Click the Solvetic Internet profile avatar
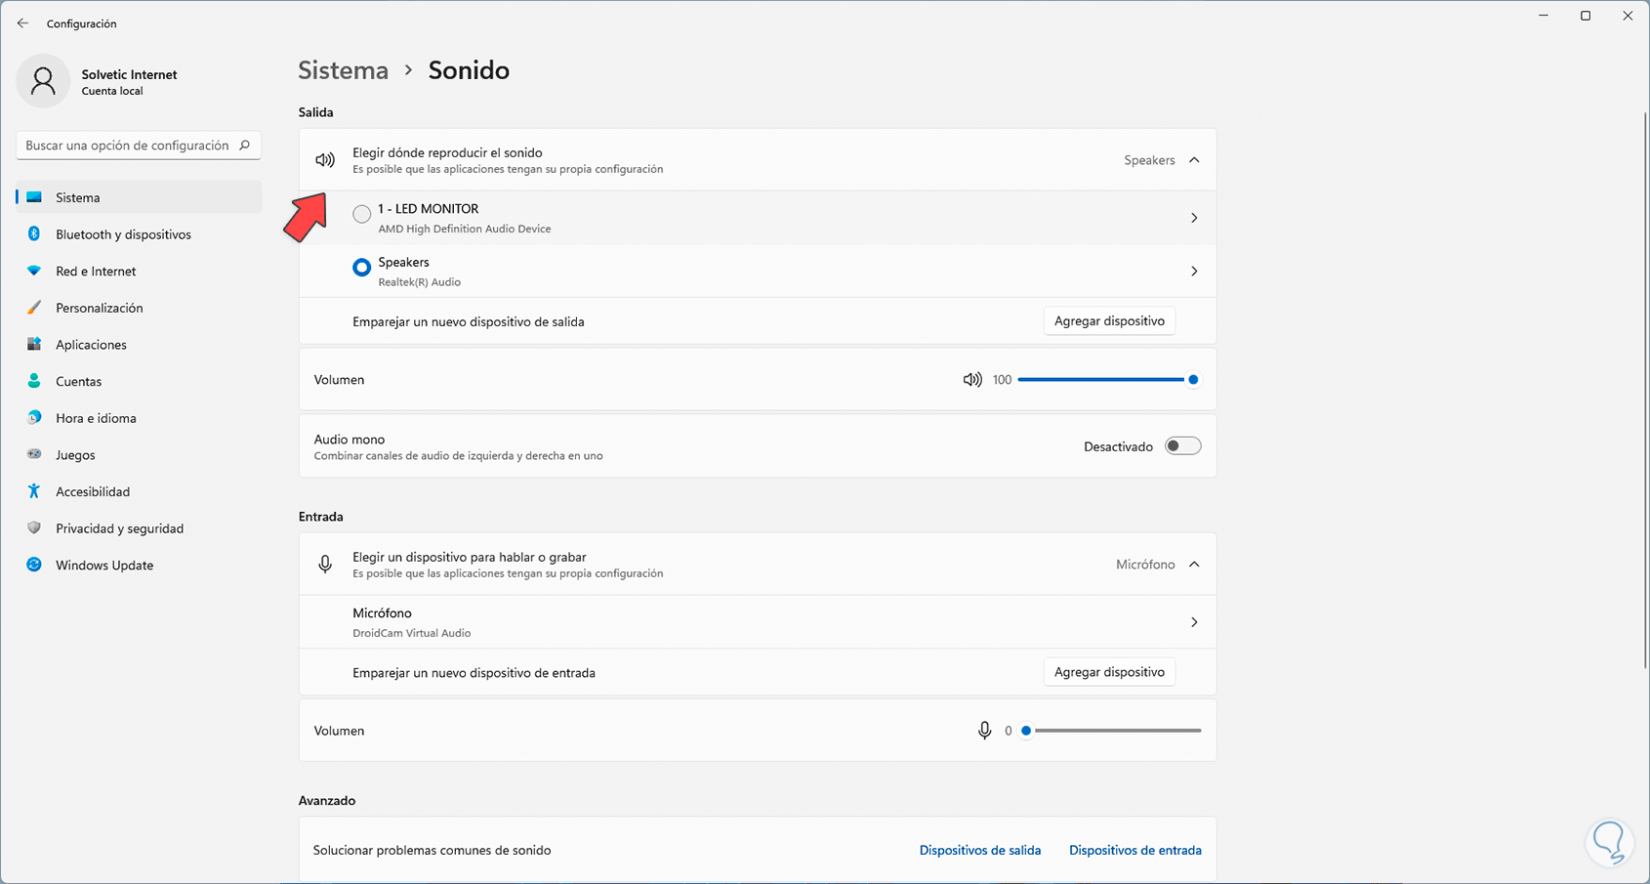1650x884 pixels. (43, 81)
